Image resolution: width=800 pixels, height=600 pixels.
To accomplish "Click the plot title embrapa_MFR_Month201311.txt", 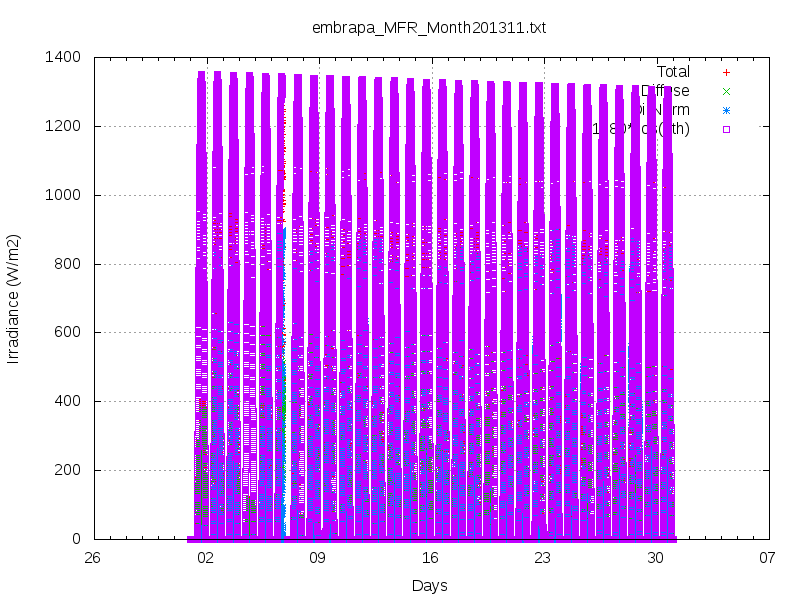I will [x=429, y=28].
